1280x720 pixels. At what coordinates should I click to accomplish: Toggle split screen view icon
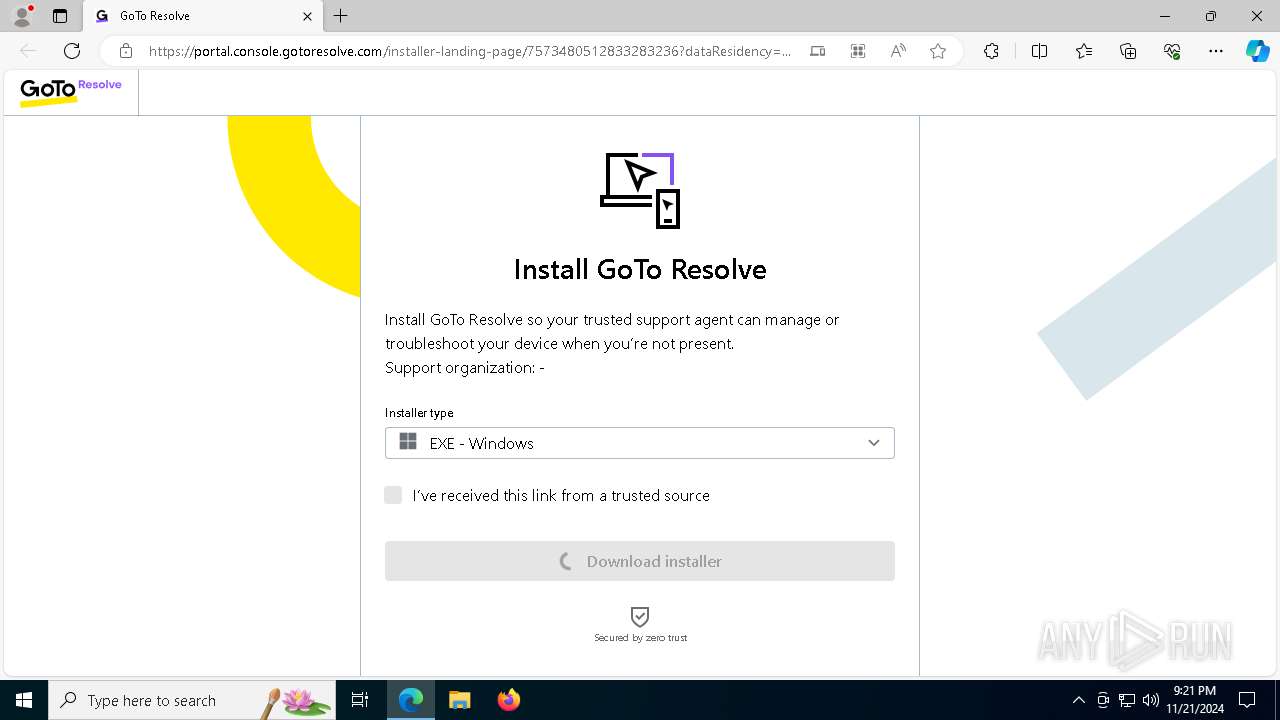pyautogui.click(x=1039, y=51)
